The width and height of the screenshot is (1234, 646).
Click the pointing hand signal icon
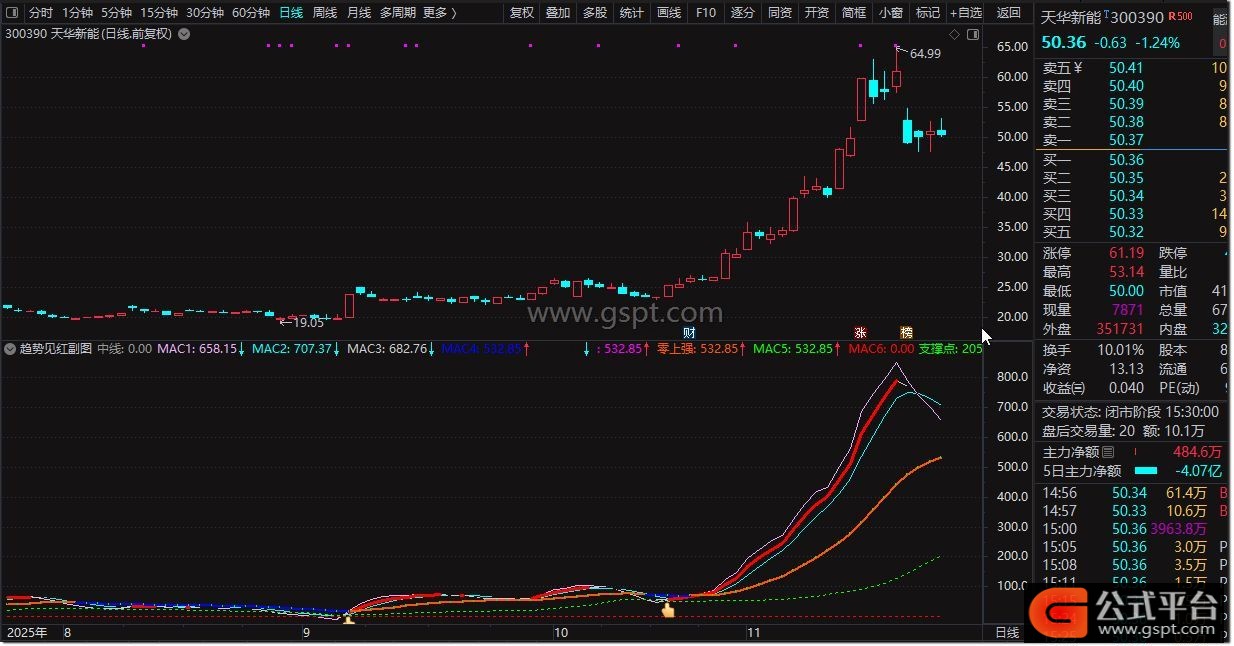click(668, 609)
